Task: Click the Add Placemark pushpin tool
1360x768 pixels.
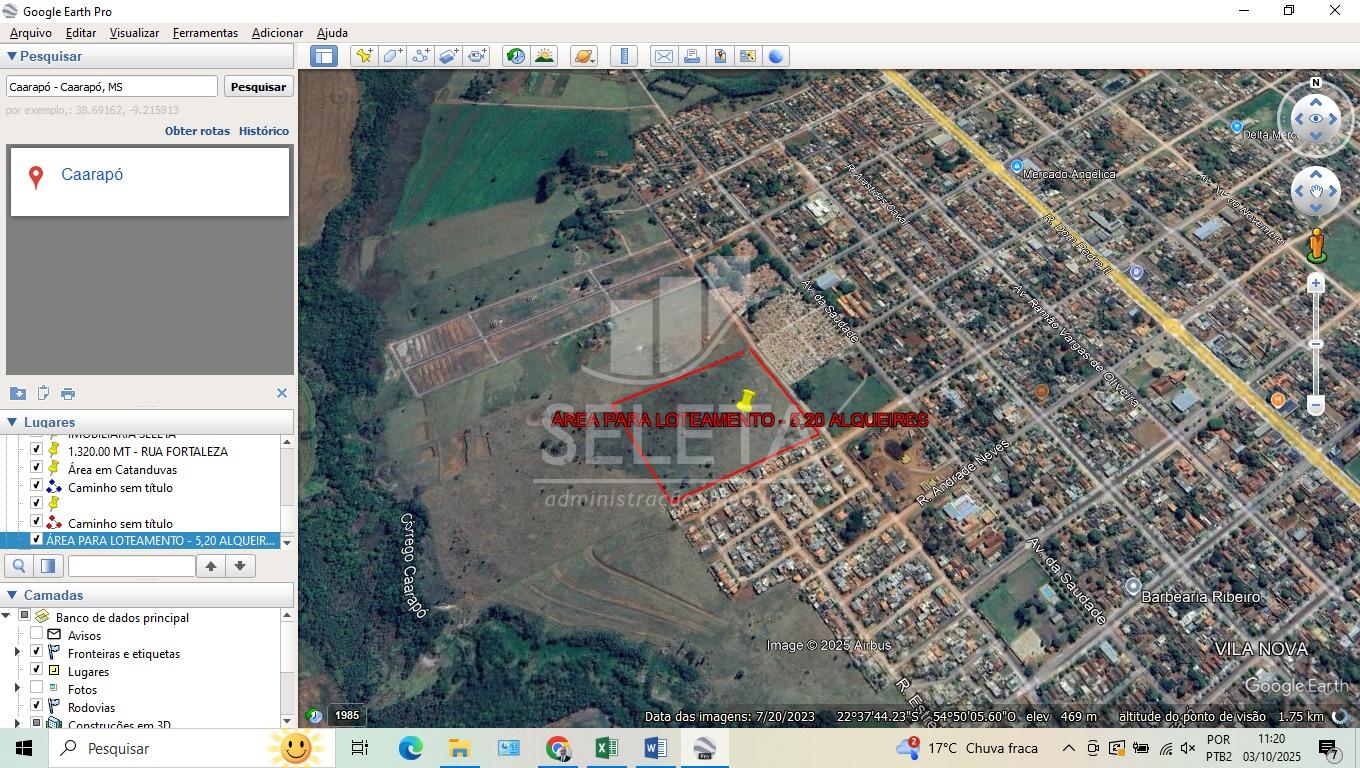Action: pyautogui.click(x=364, y=56)
